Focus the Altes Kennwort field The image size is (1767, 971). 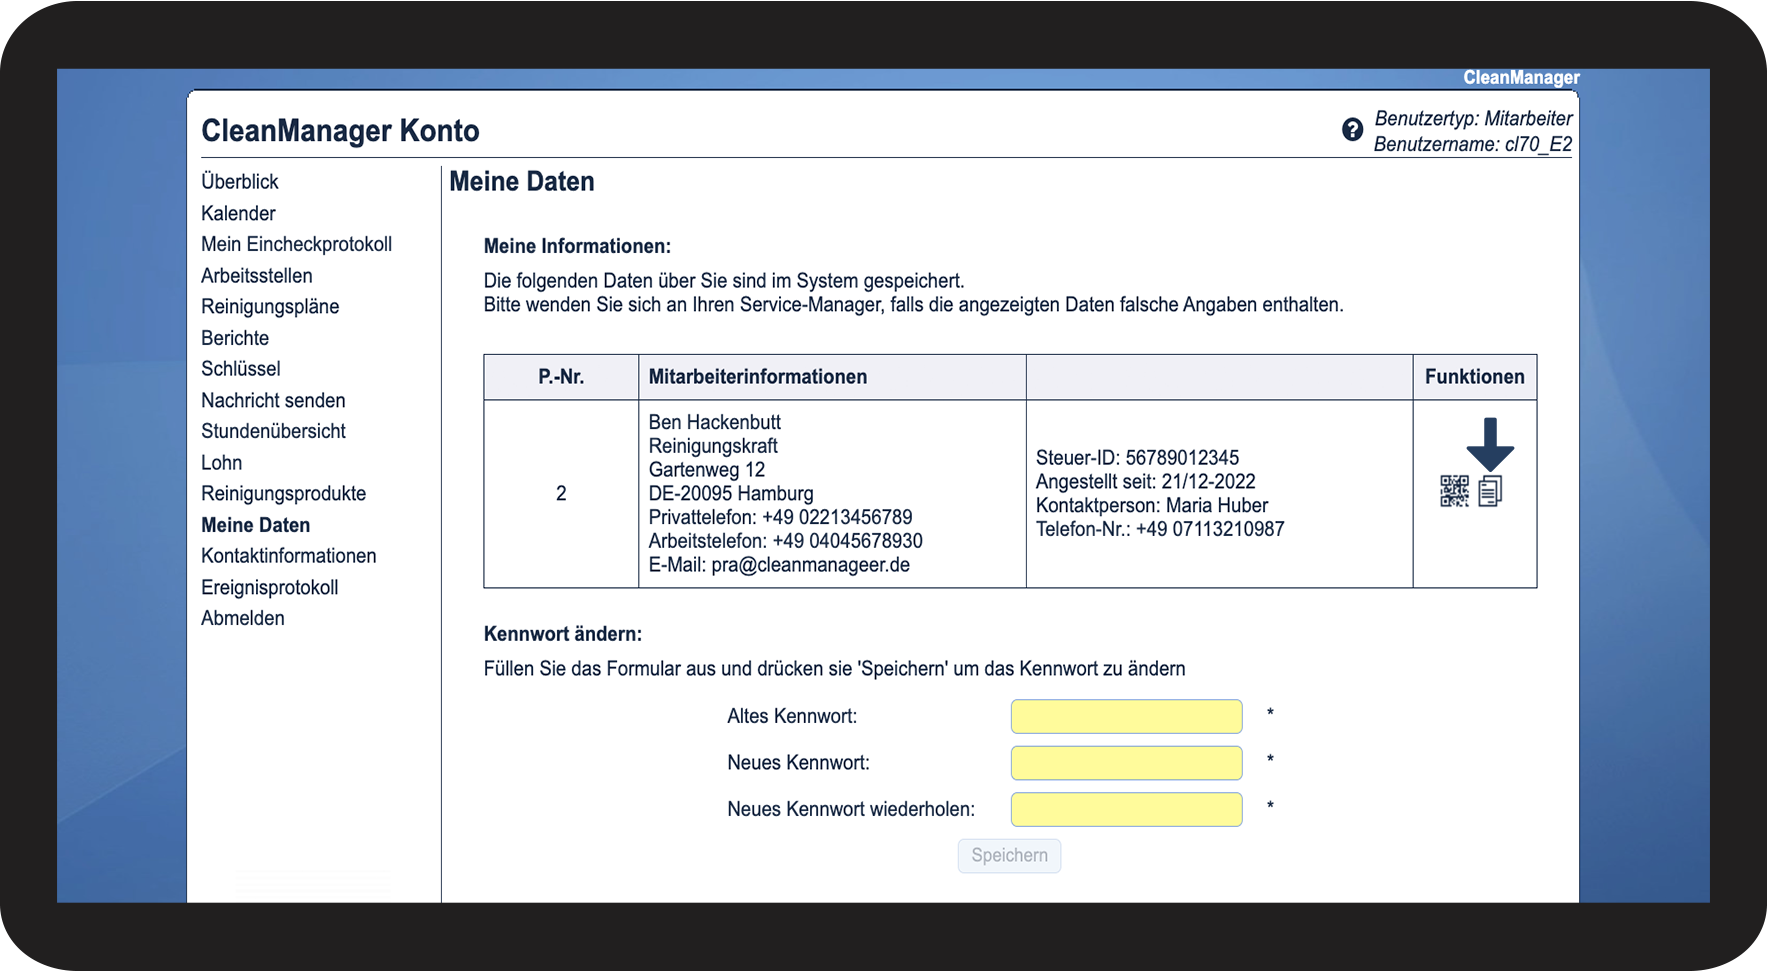point(1126,717)
